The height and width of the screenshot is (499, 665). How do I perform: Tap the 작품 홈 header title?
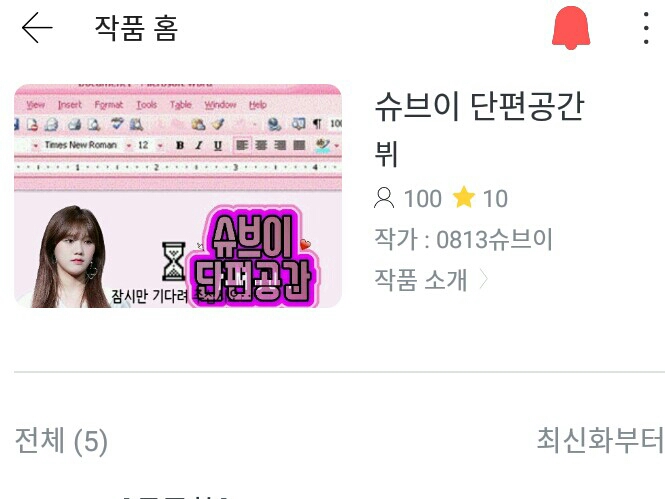click(x=136, y=28)
